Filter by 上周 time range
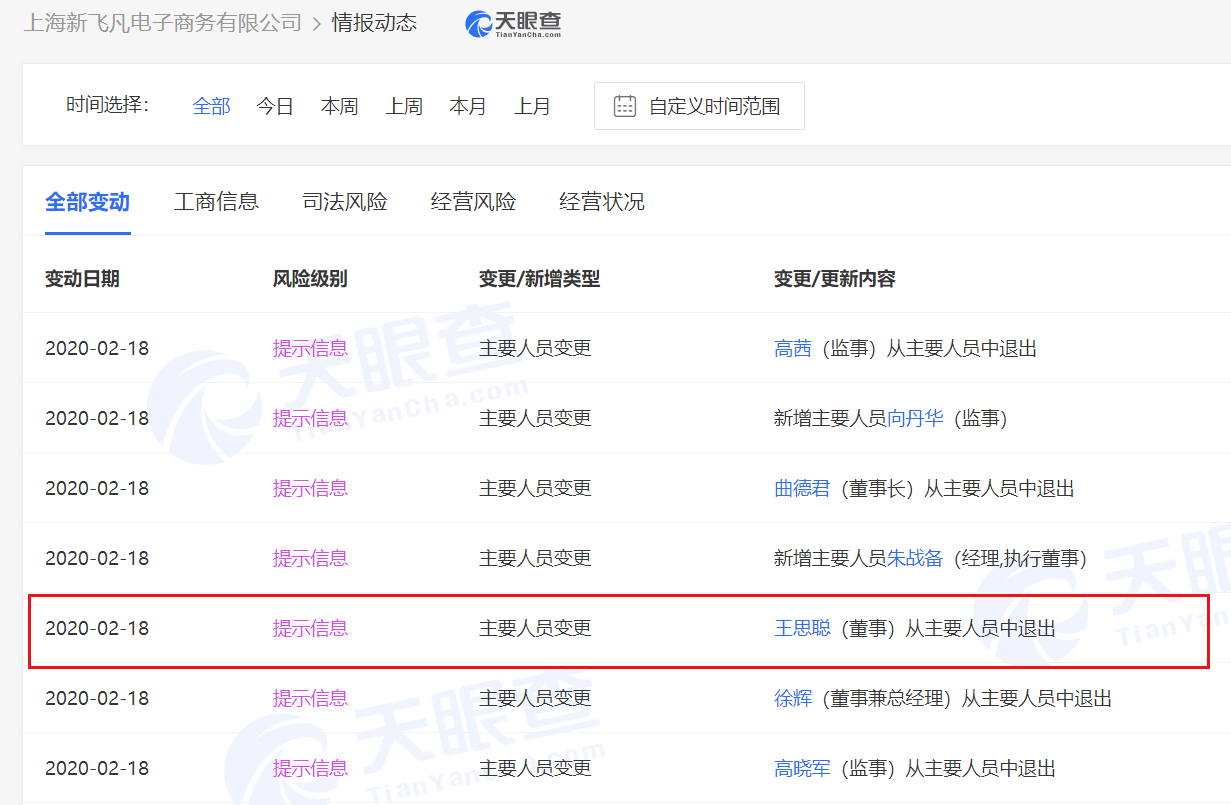The height and width of the screenshot is (805, 1231). (x=404, y=106)
